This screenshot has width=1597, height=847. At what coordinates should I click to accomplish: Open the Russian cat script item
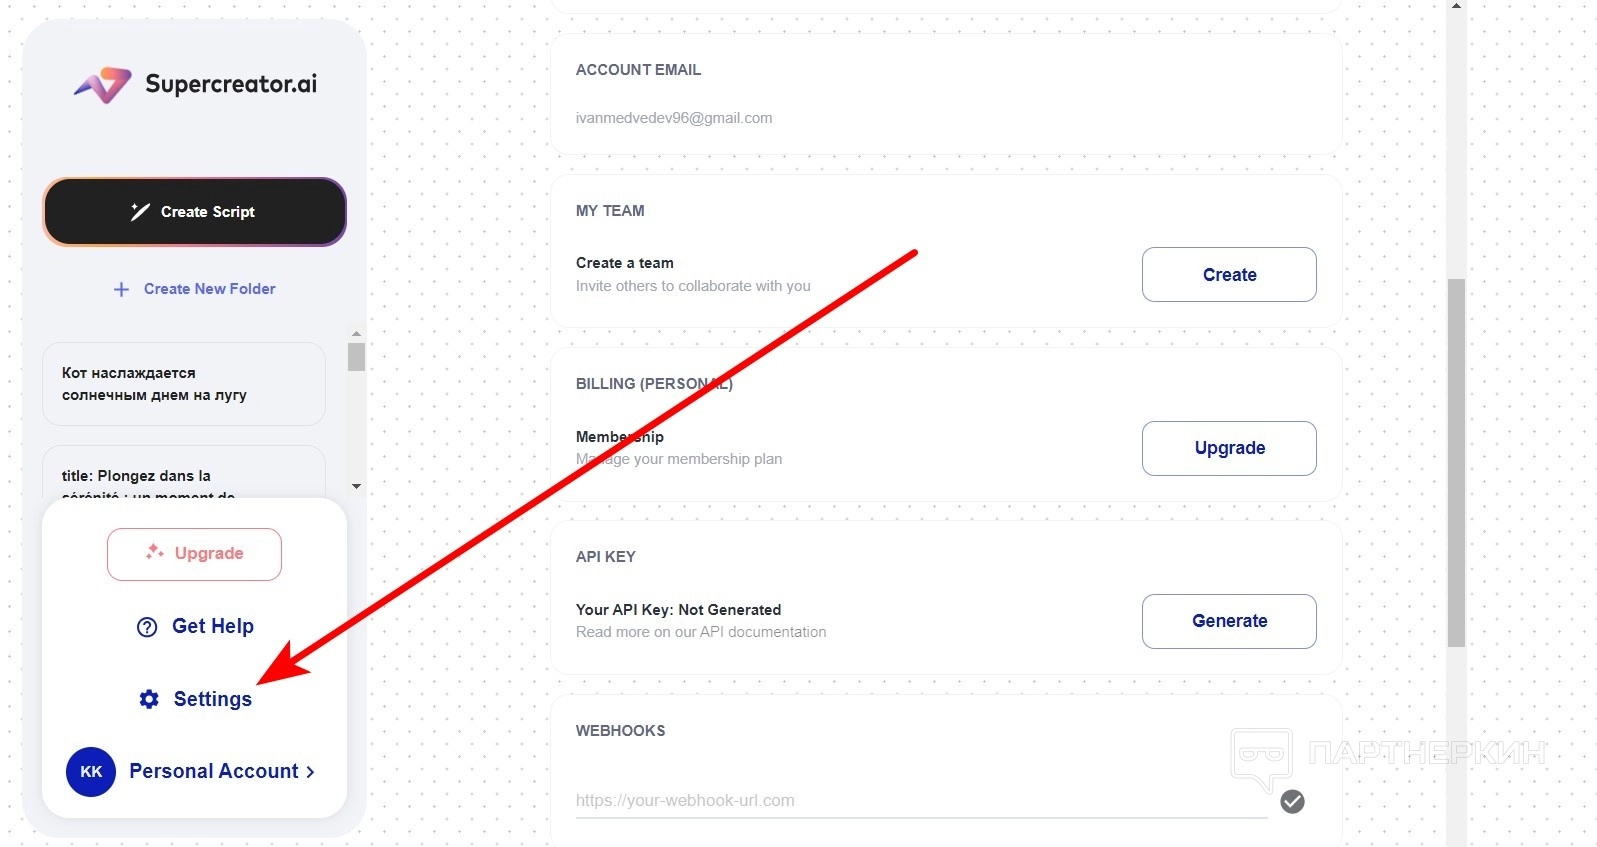(x=184, y=384)
